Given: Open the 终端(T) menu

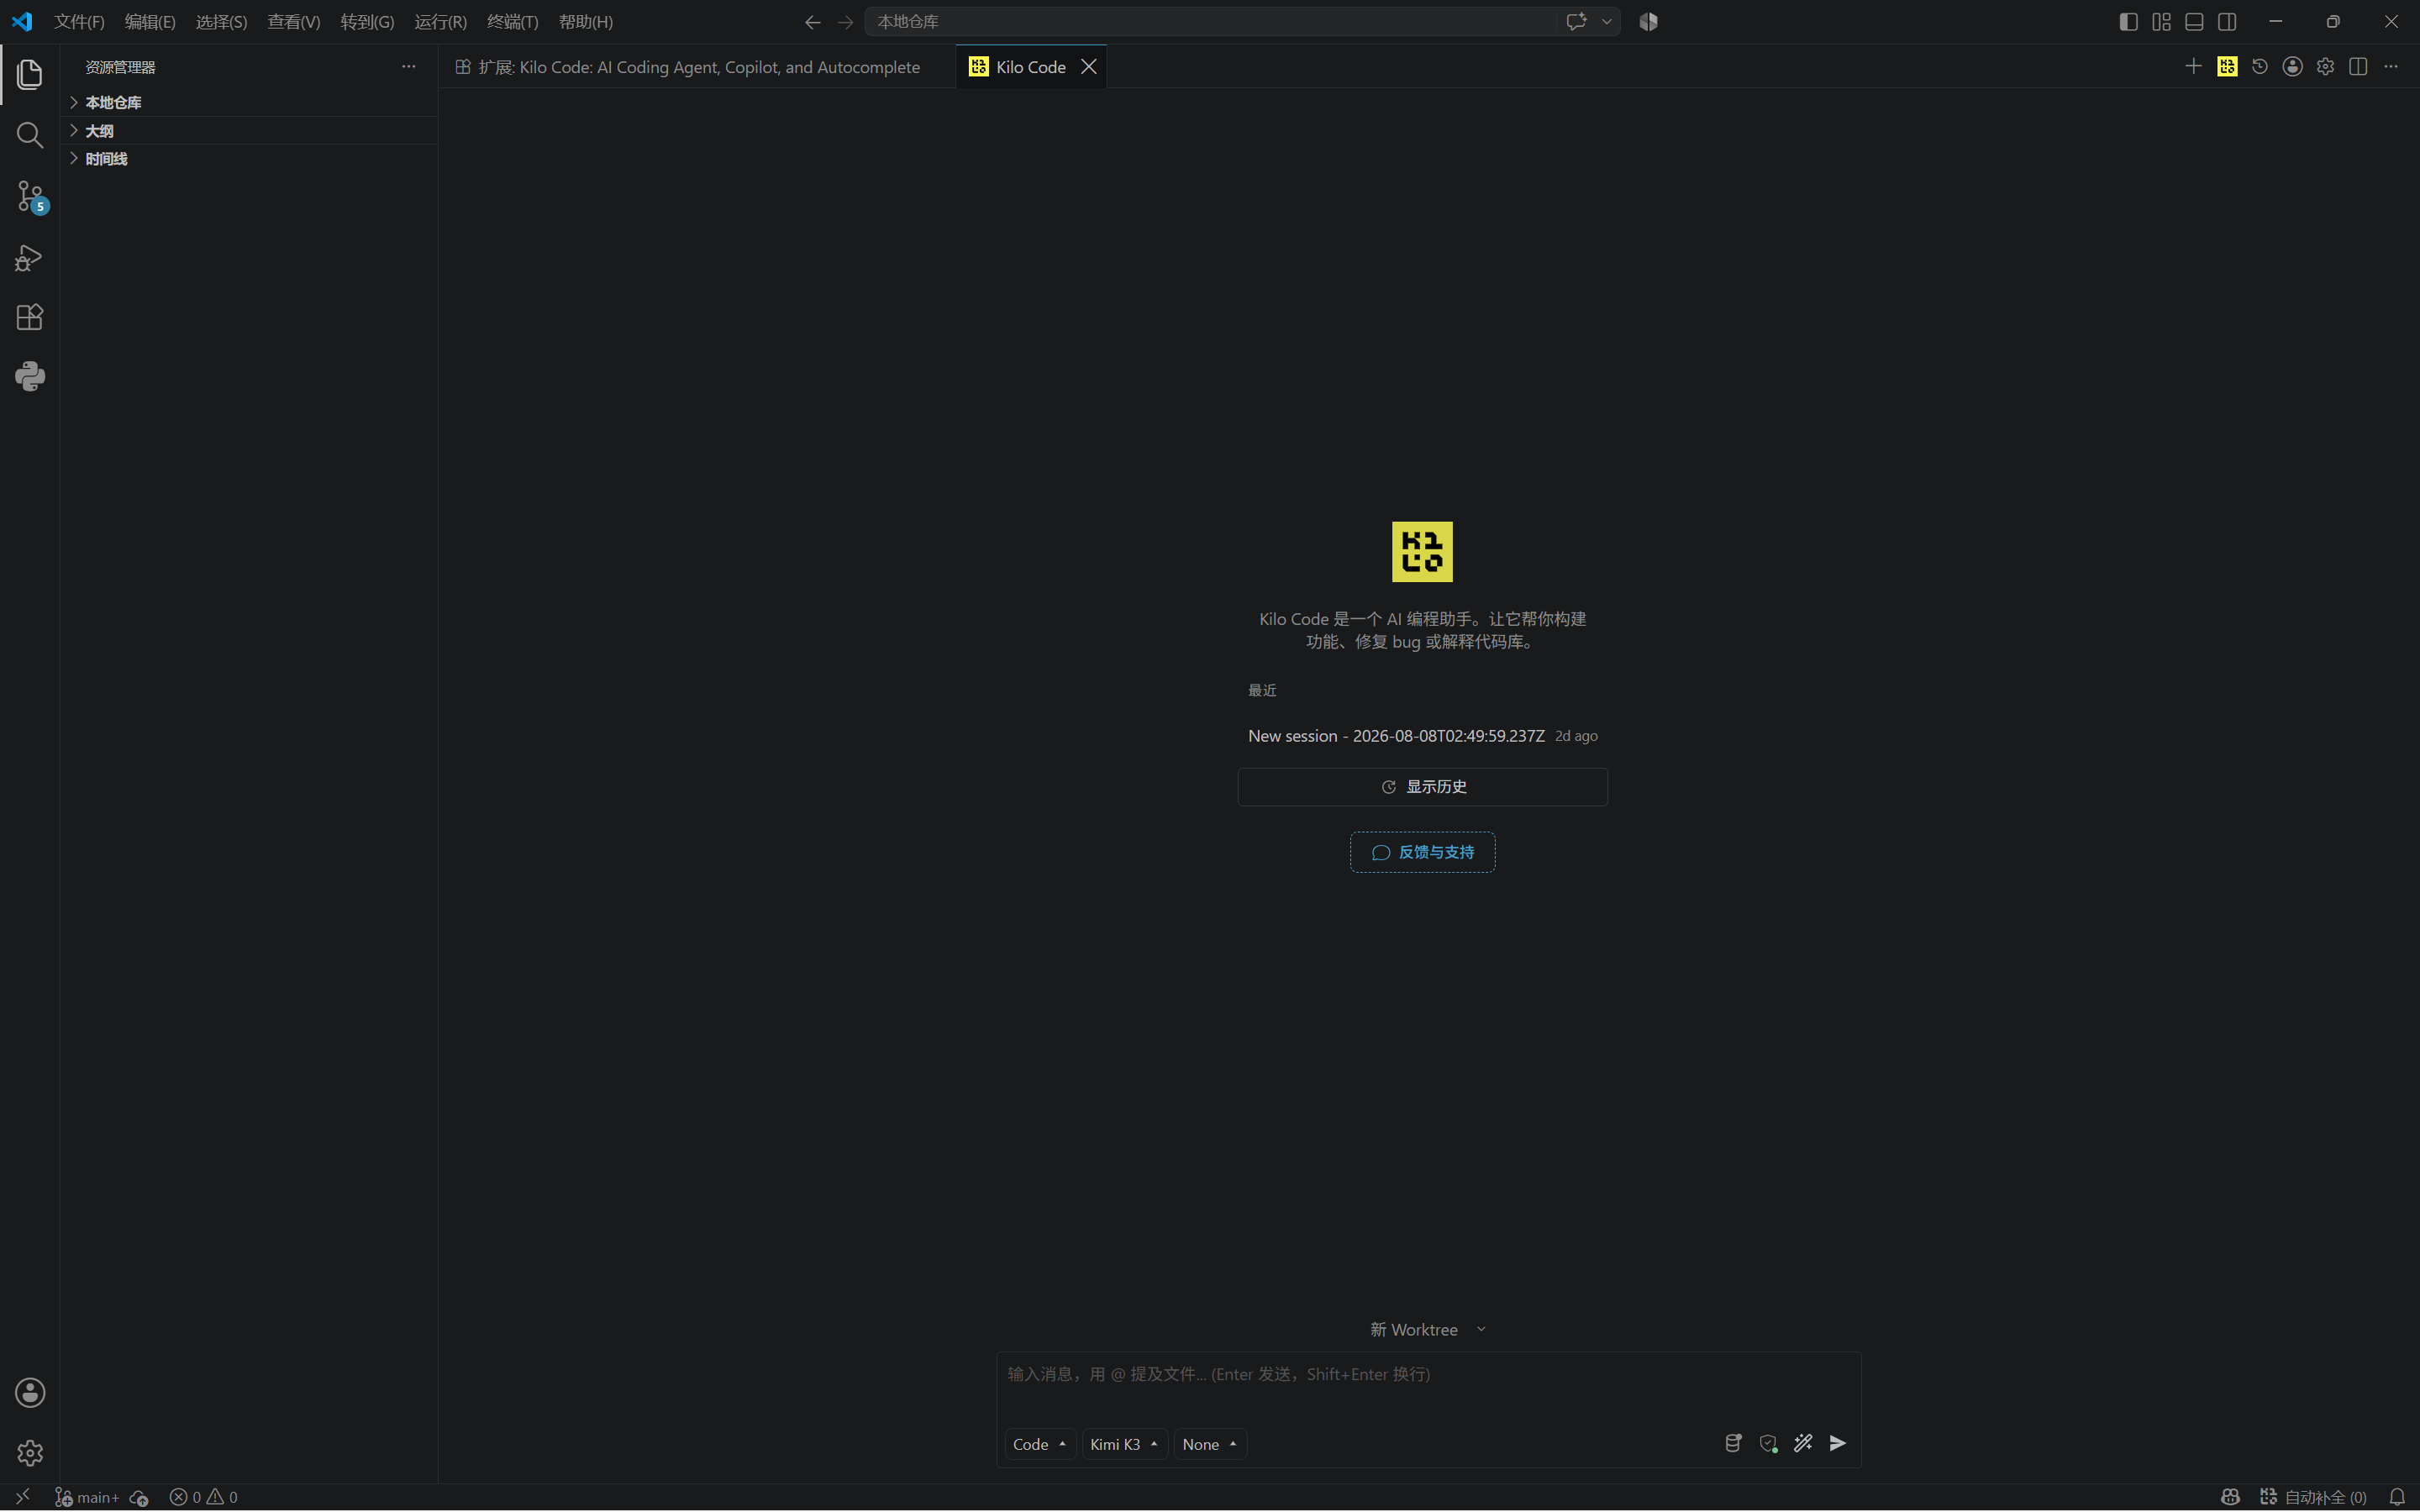Looking at the screenshot, I should (x=512, y=21).
